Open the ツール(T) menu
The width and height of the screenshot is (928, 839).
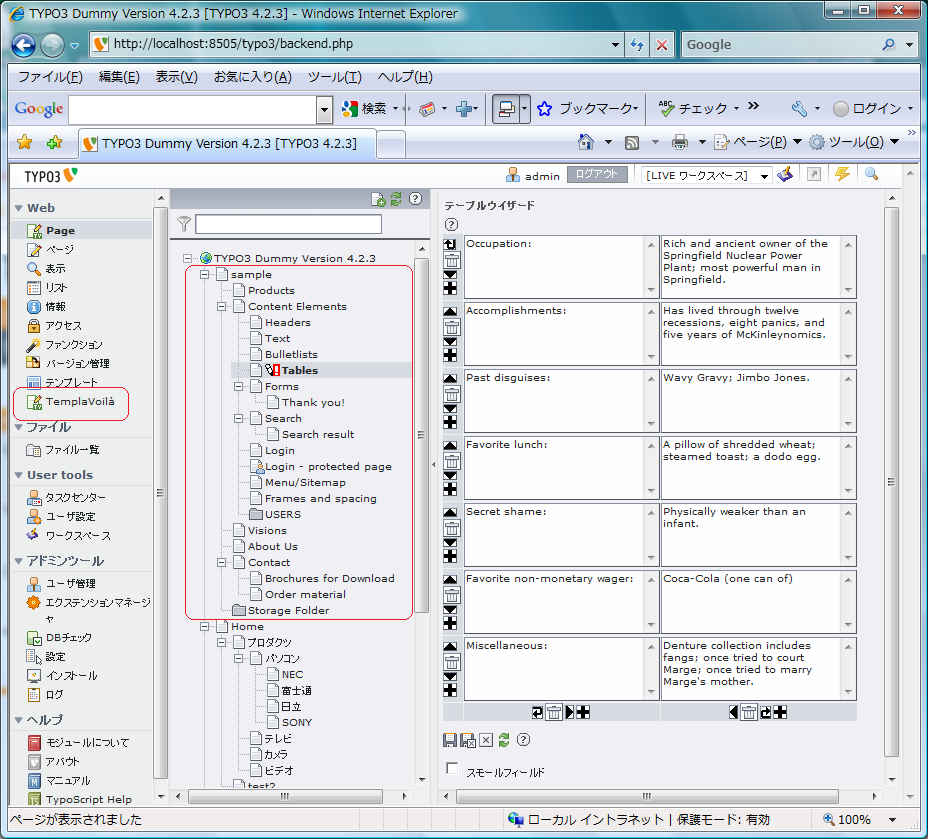pos(334,77)
